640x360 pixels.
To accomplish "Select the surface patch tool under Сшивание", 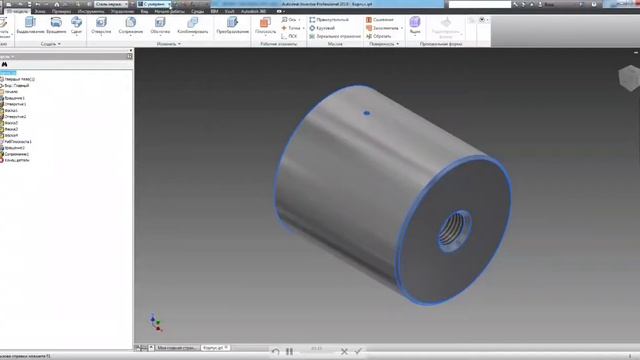I will click(x=382, y=28).
